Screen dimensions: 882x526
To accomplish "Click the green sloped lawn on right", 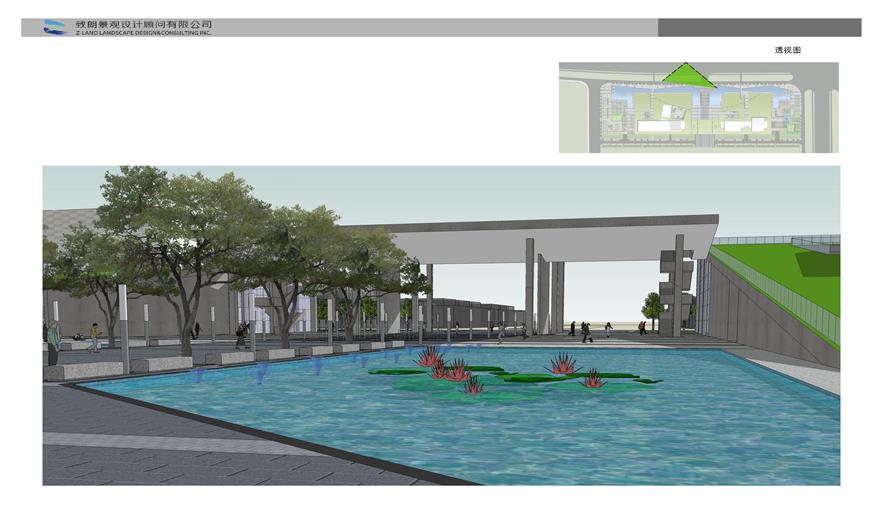I will coord(790,278).
